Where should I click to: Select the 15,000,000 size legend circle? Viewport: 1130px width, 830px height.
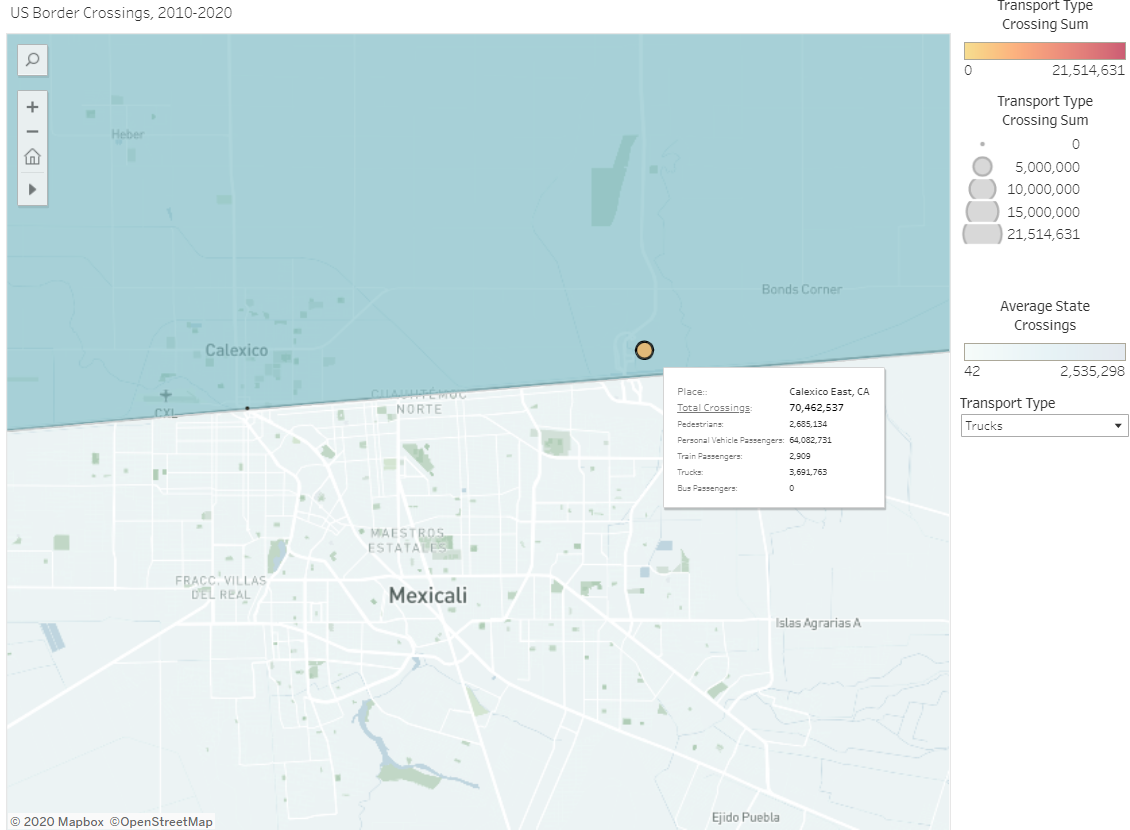tap(981, 211)
